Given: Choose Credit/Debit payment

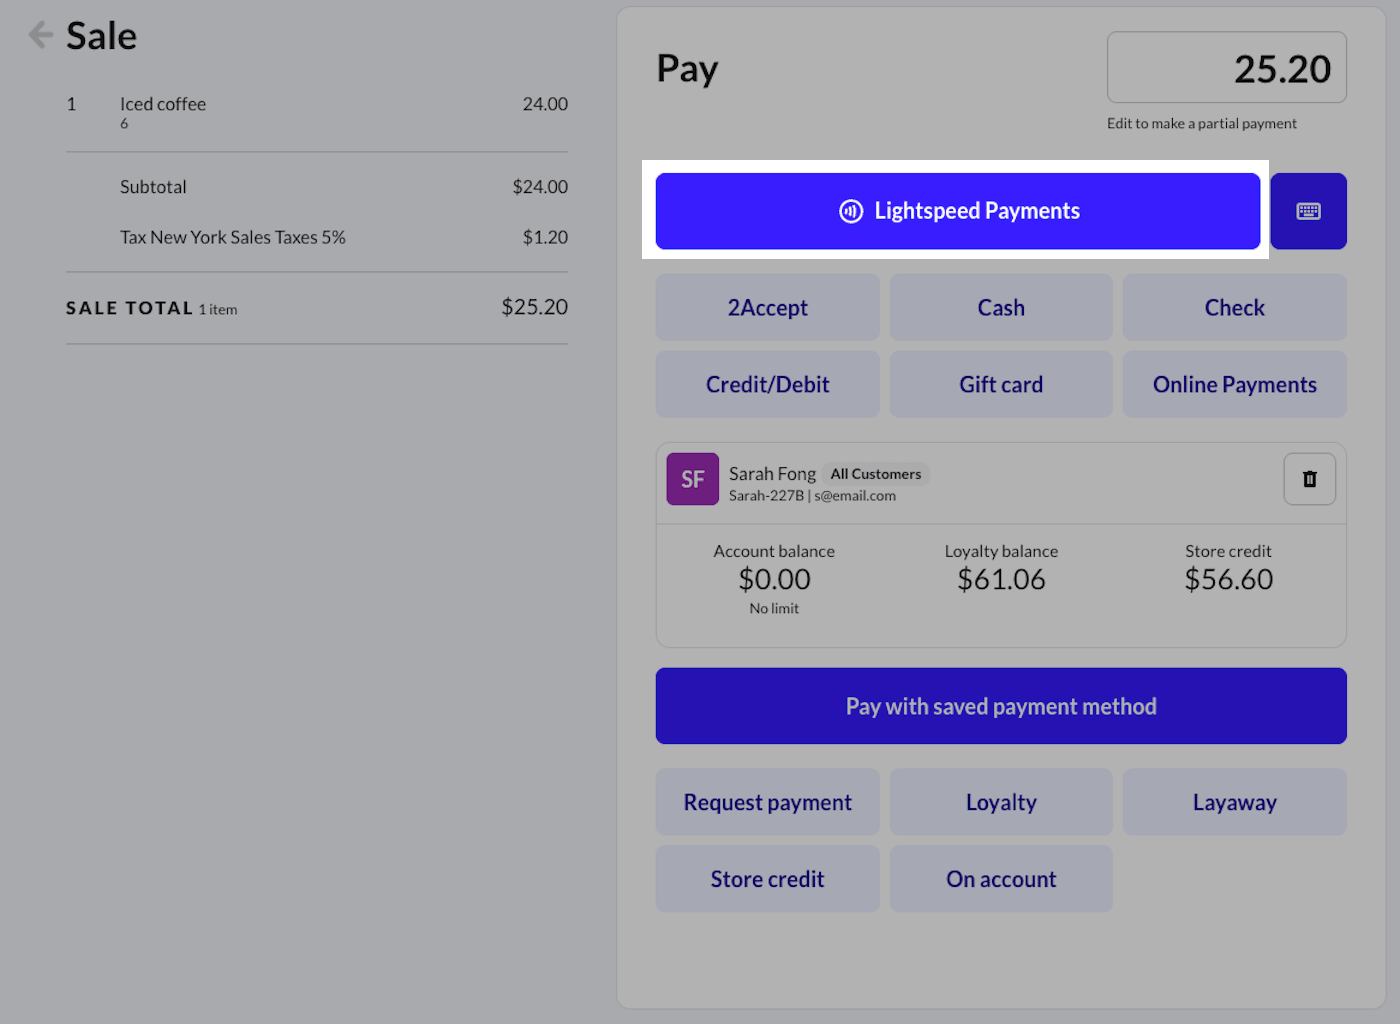Looking at the screenshot, I should (x=767, y=384).
